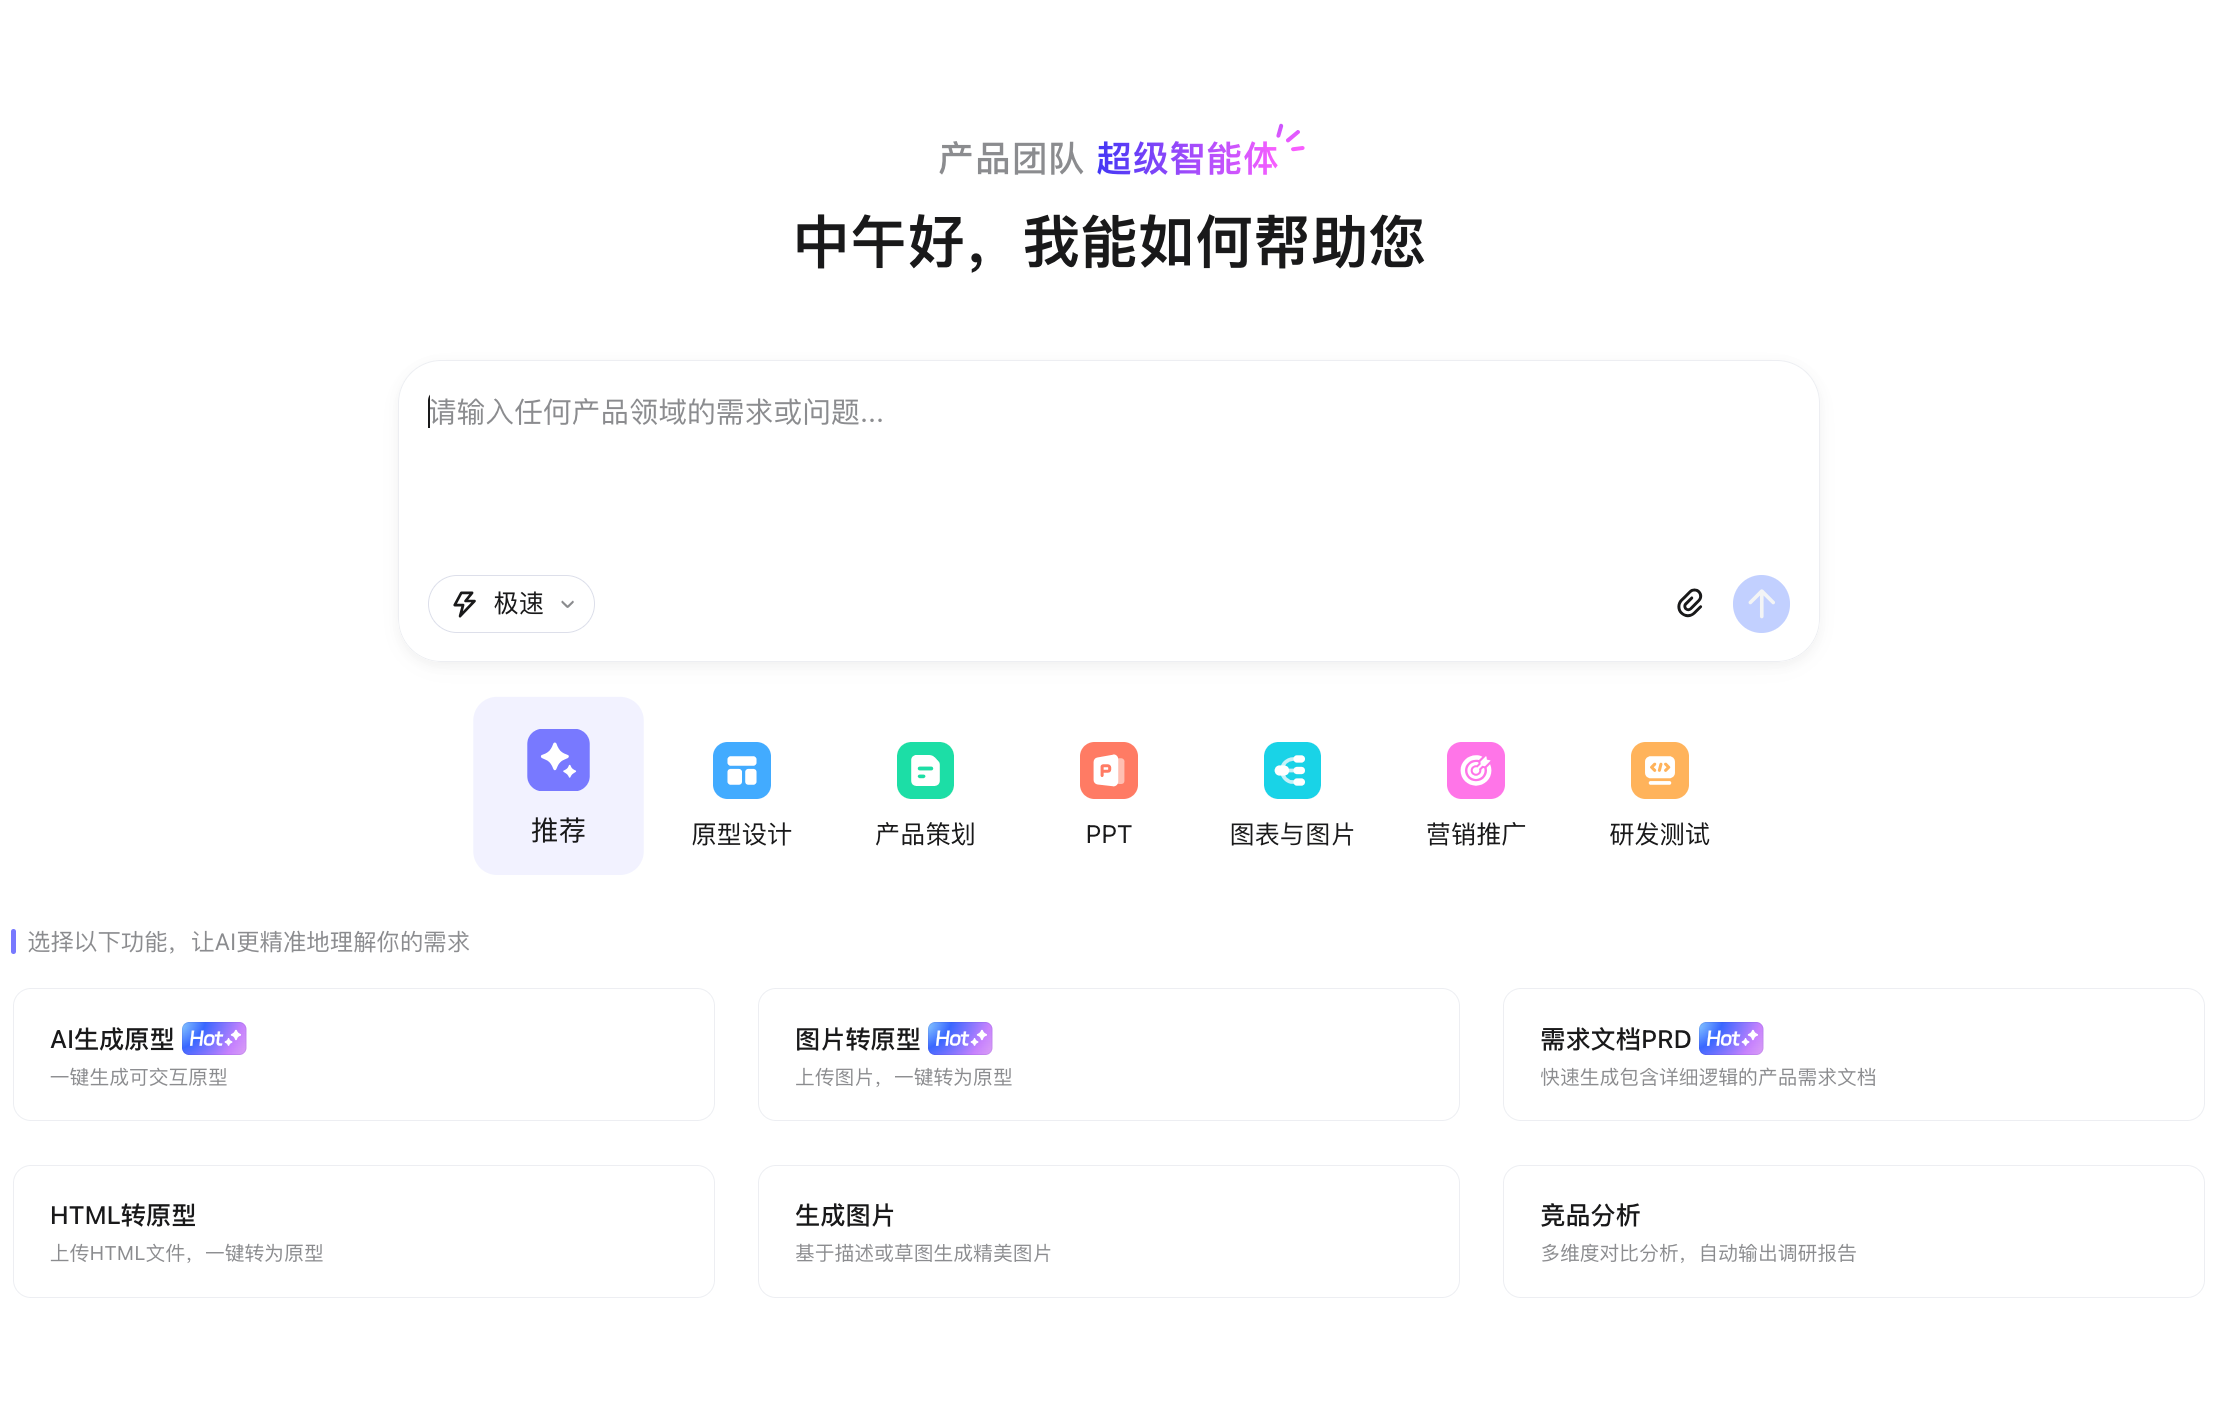The height and width of the screenshot is (1402, 2218).
Task: Click the 营销推广 pink target icon
Action: tap(1475, 770)
